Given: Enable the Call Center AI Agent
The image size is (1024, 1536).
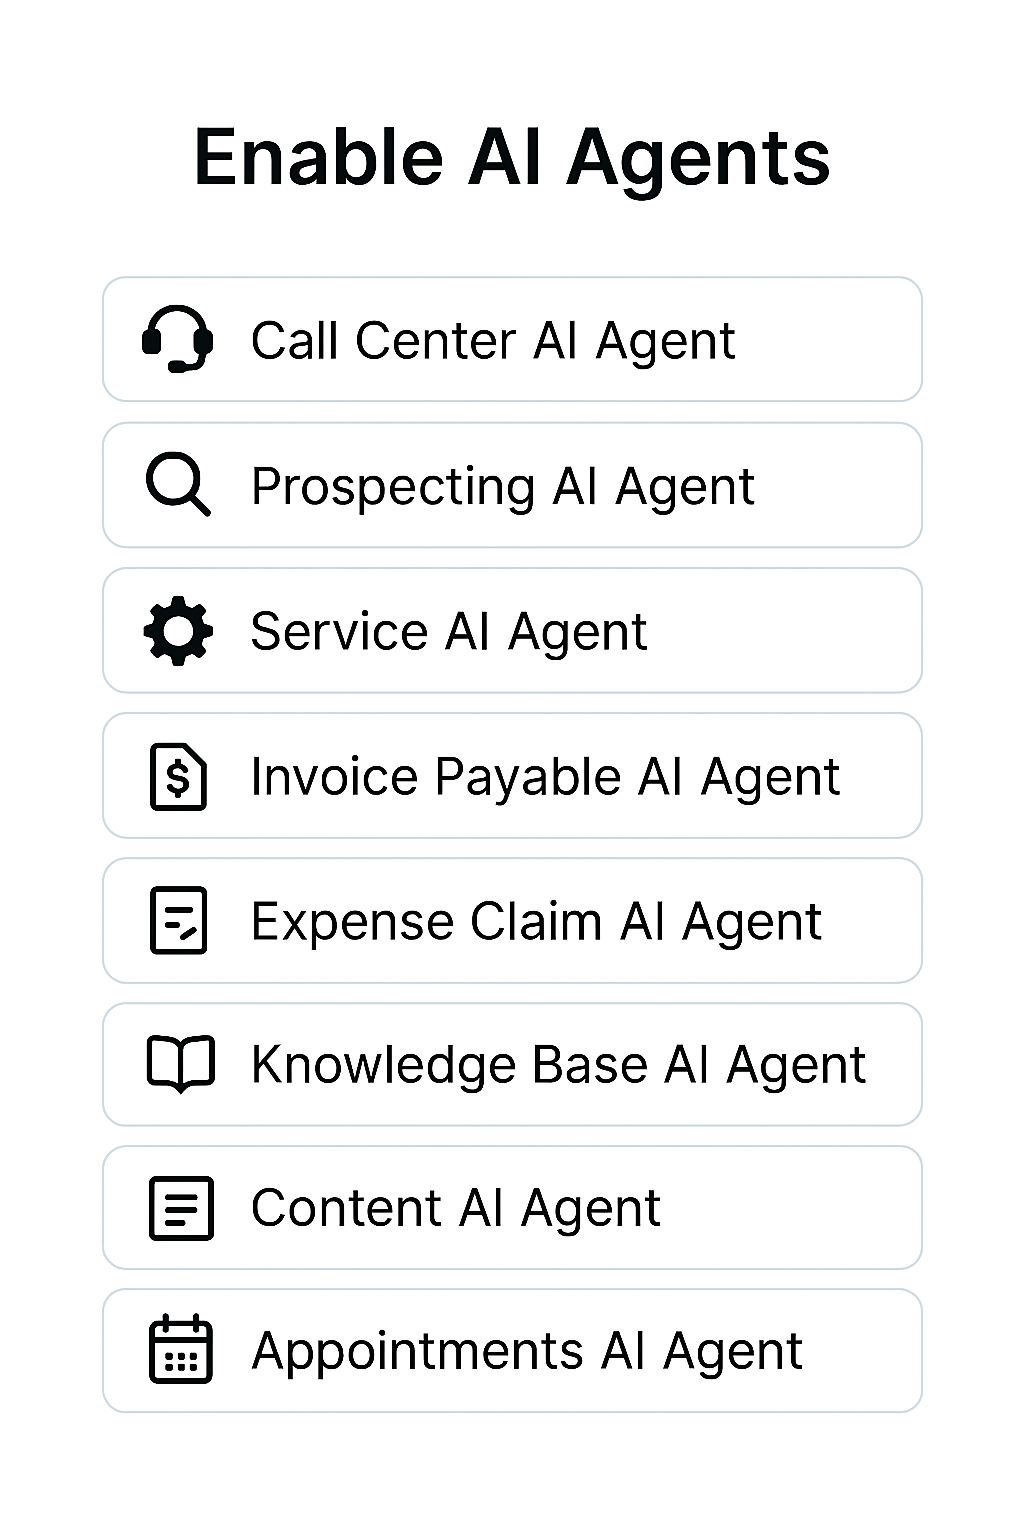Looking at the screenshot, I should click(x=512, y=339).
